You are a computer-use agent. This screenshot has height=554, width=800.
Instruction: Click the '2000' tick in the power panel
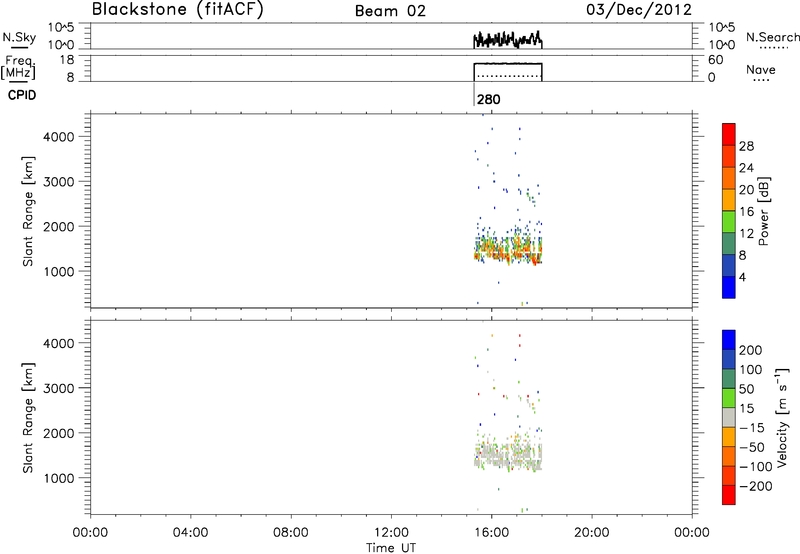[x=59, y=226]
